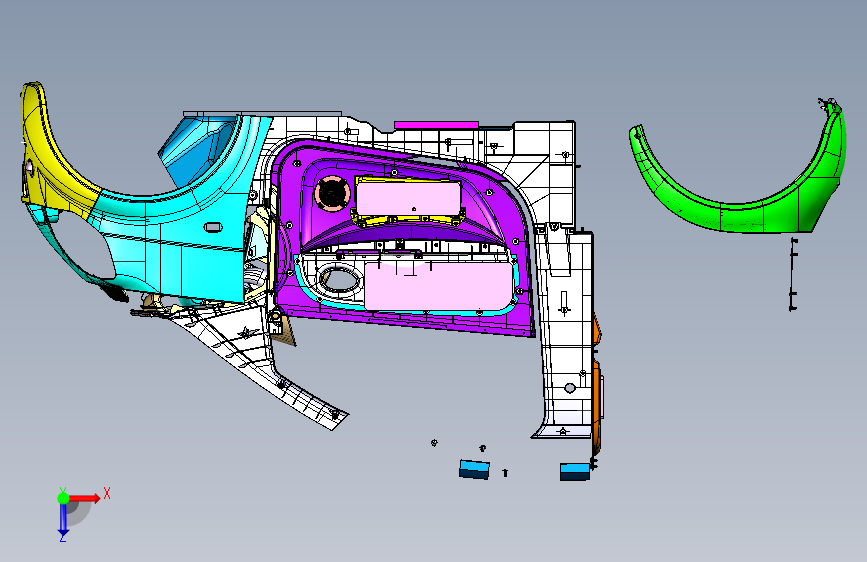Pick the cyan quarter panel surface
867x562 pixels.
pyautogui.click(x=177, y=243)
